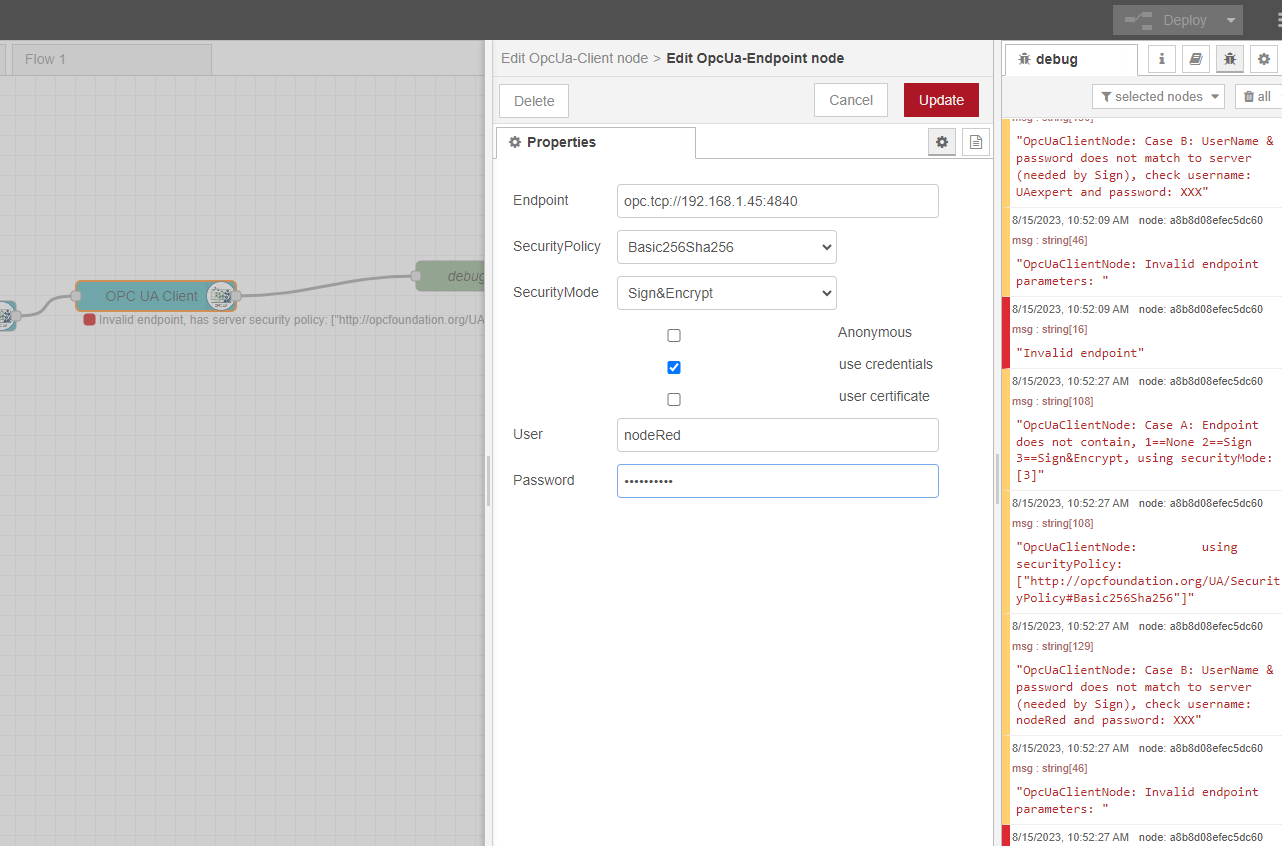
Task: Enable the user certificate checkbox
Action: [x=673, y=399]
